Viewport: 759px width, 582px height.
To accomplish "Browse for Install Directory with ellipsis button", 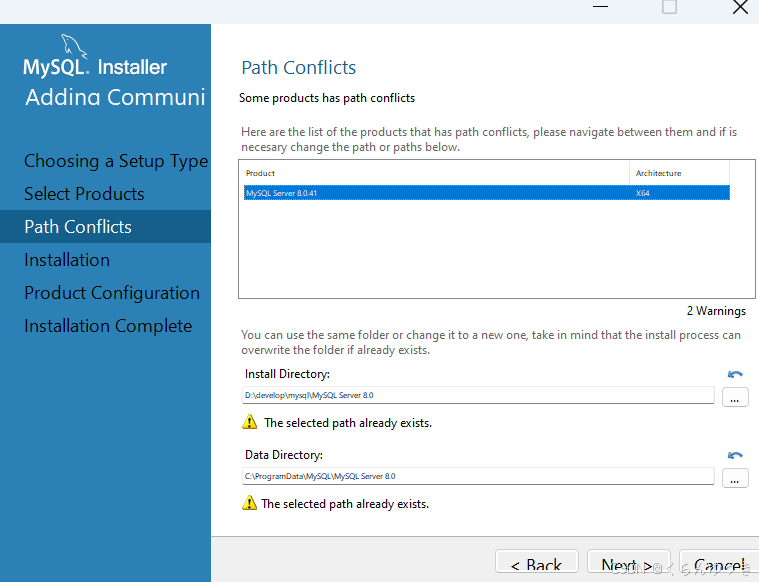I will (x=735, y=398).
